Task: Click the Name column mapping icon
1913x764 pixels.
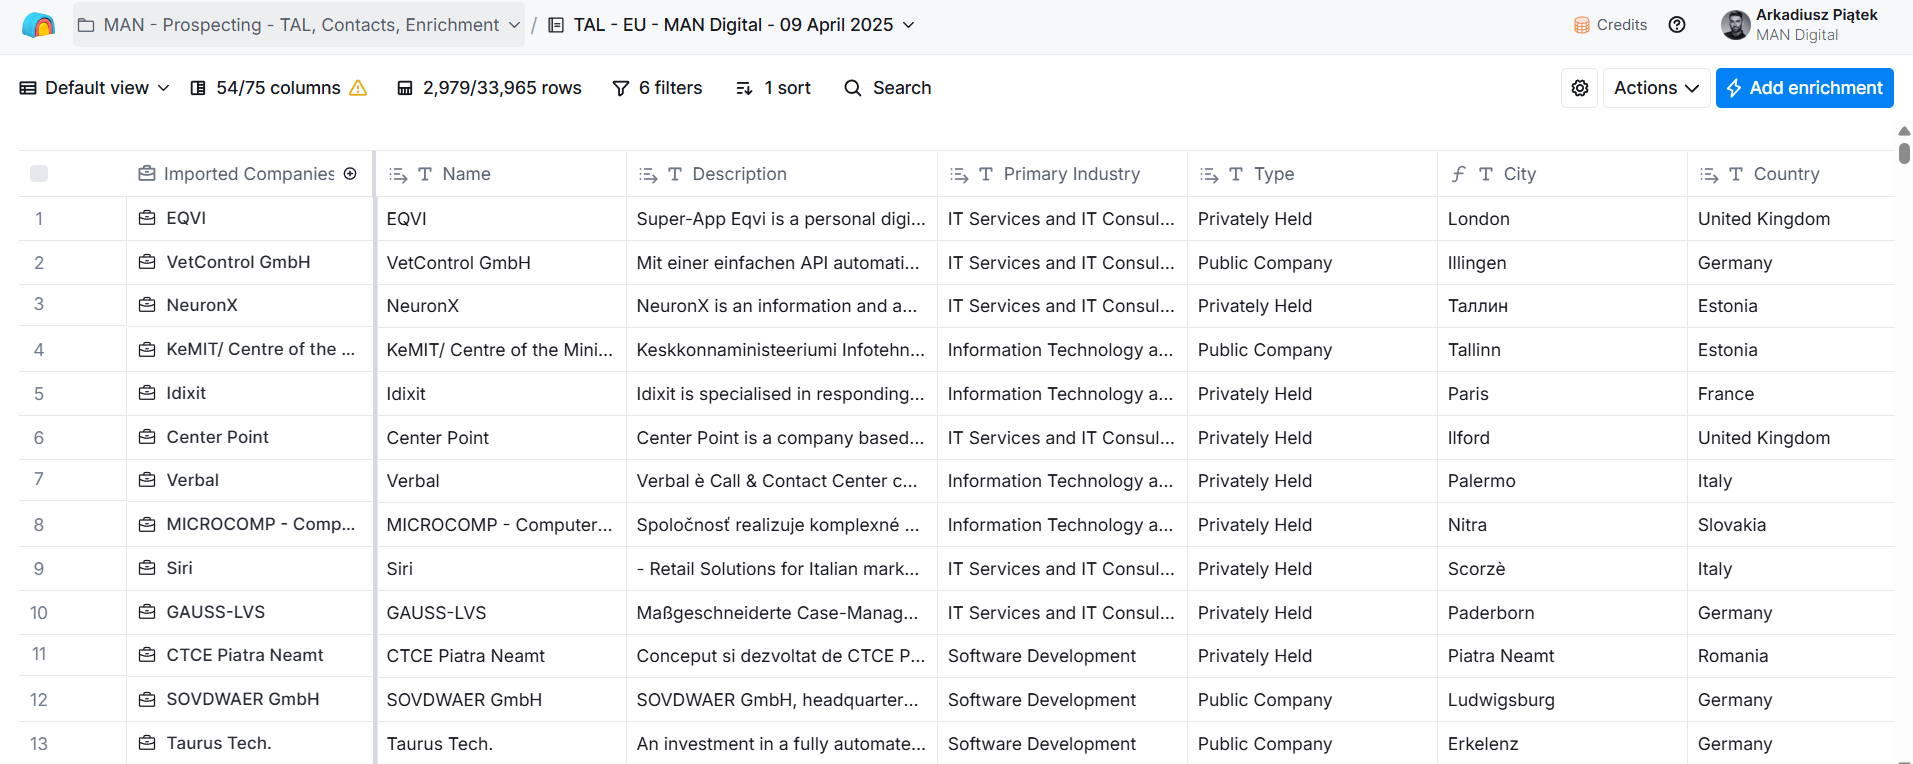Action: point(398,174)
